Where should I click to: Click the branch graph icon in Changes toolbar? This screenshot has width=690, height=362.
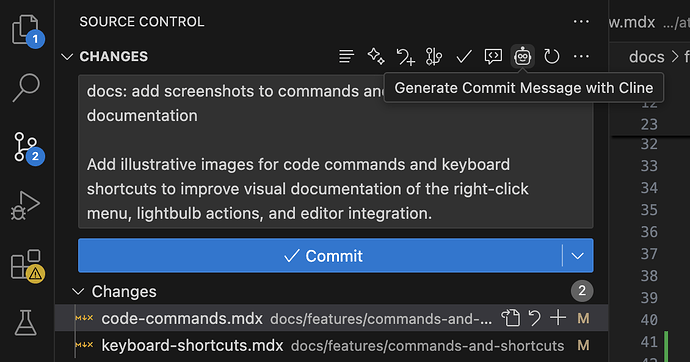point(434,57)
